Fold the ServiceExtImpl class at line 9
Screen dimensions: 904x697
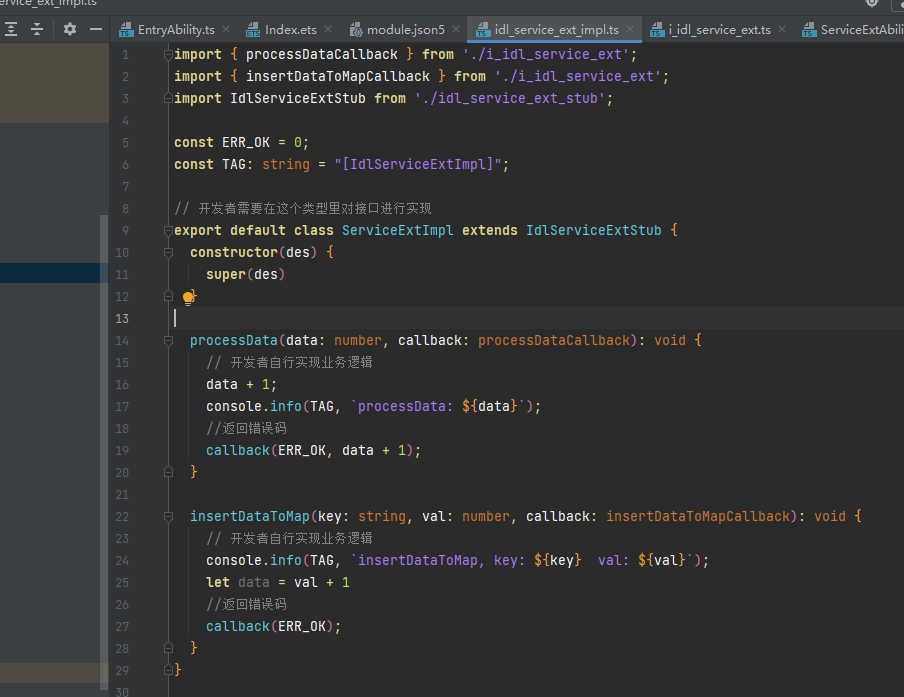click(x=167, y=231)
